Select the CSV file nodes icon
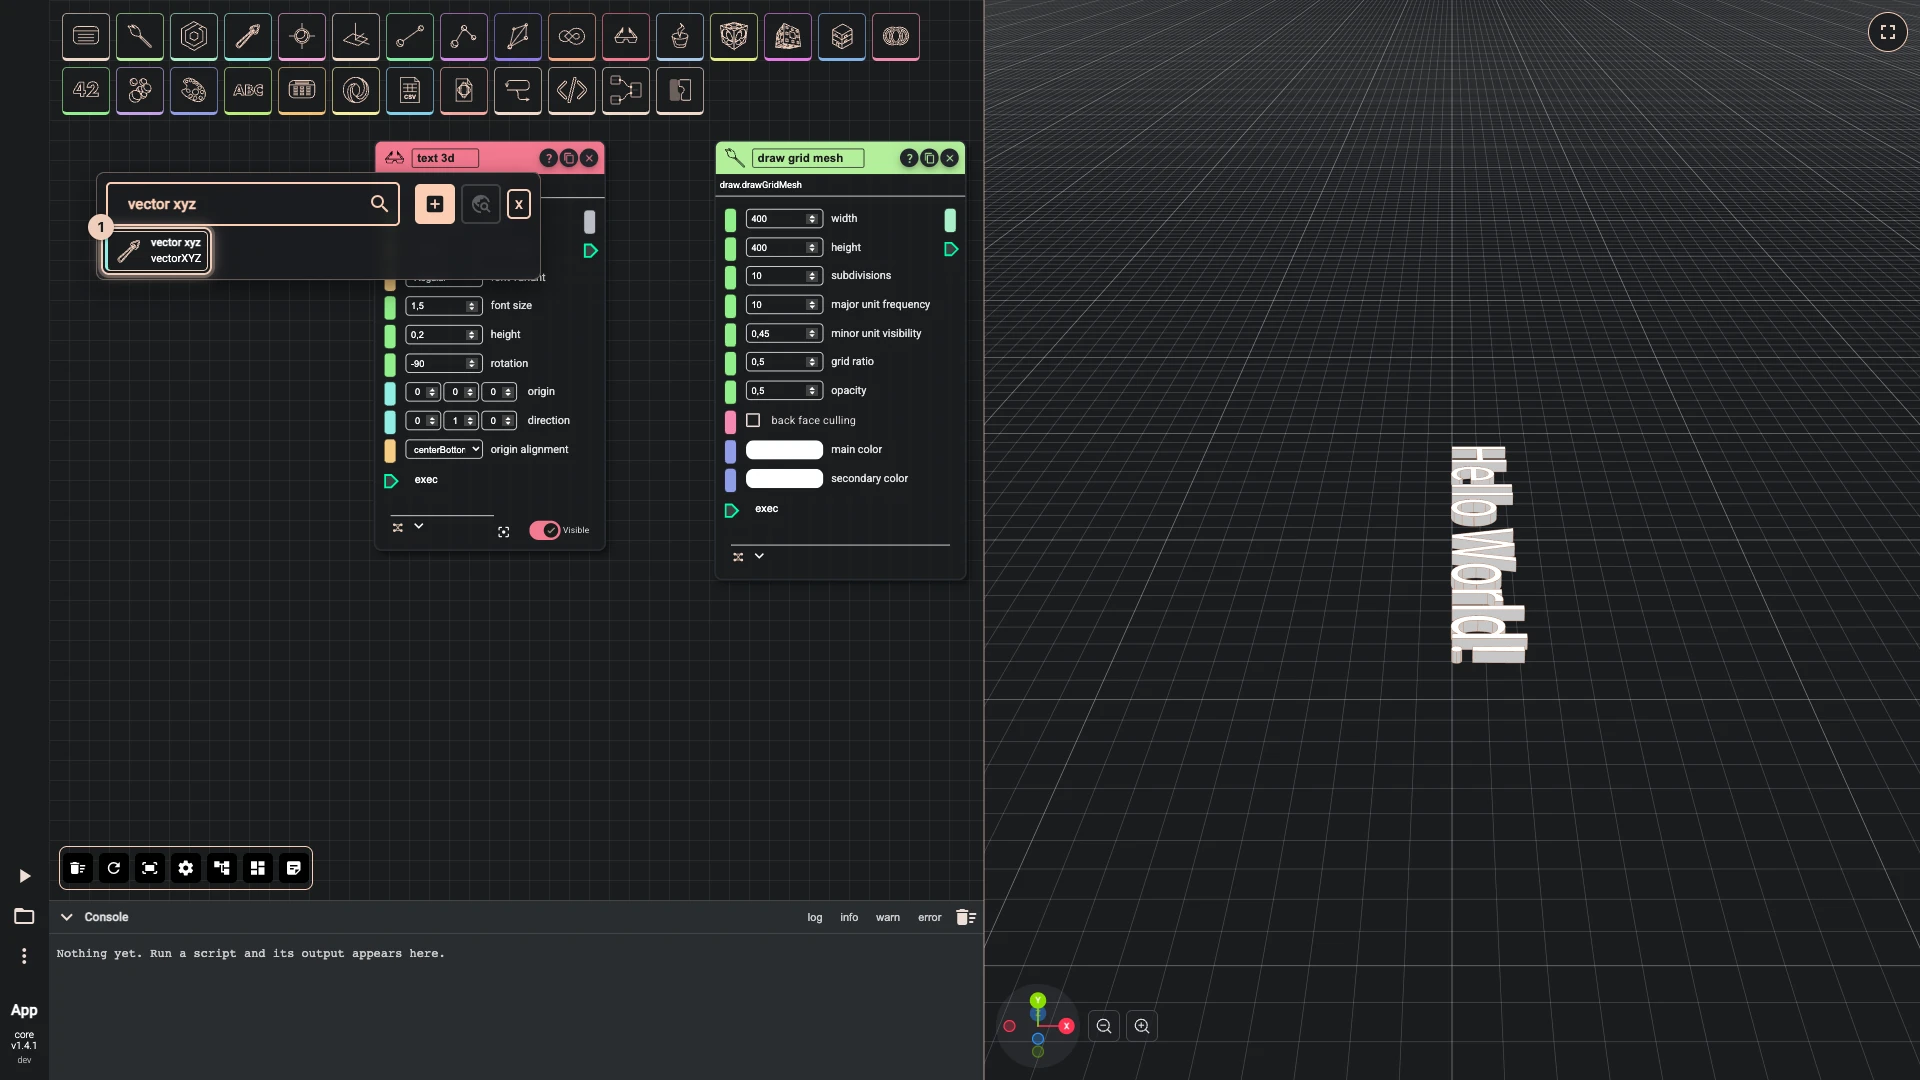The image size is (1920, 1080). (410, 91)
